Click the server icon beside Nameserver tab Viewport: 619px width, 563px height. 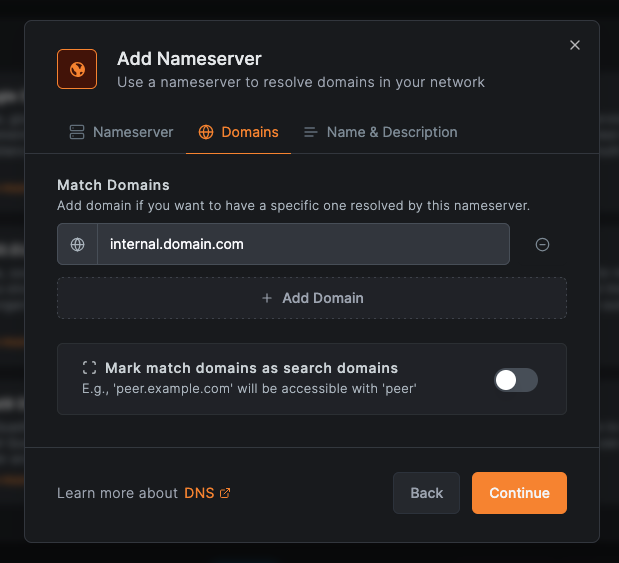pos(76,132)
